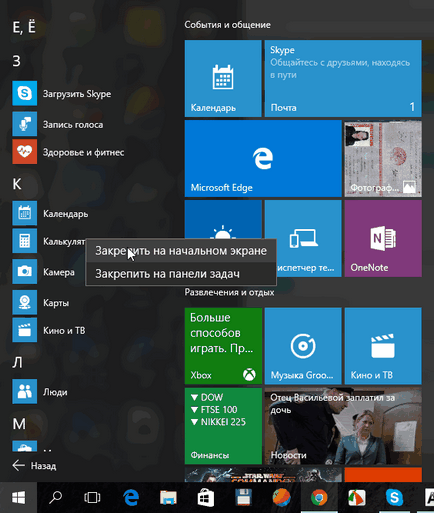
Task: Open Skype on the taskbar
Action: point(394,498)
